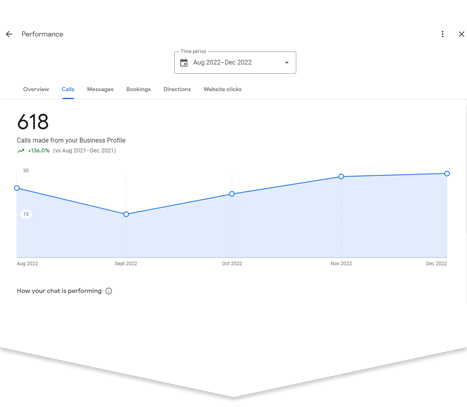
Task: Select the Oct 2022 chart data point
Action: (x=232, y=194)
